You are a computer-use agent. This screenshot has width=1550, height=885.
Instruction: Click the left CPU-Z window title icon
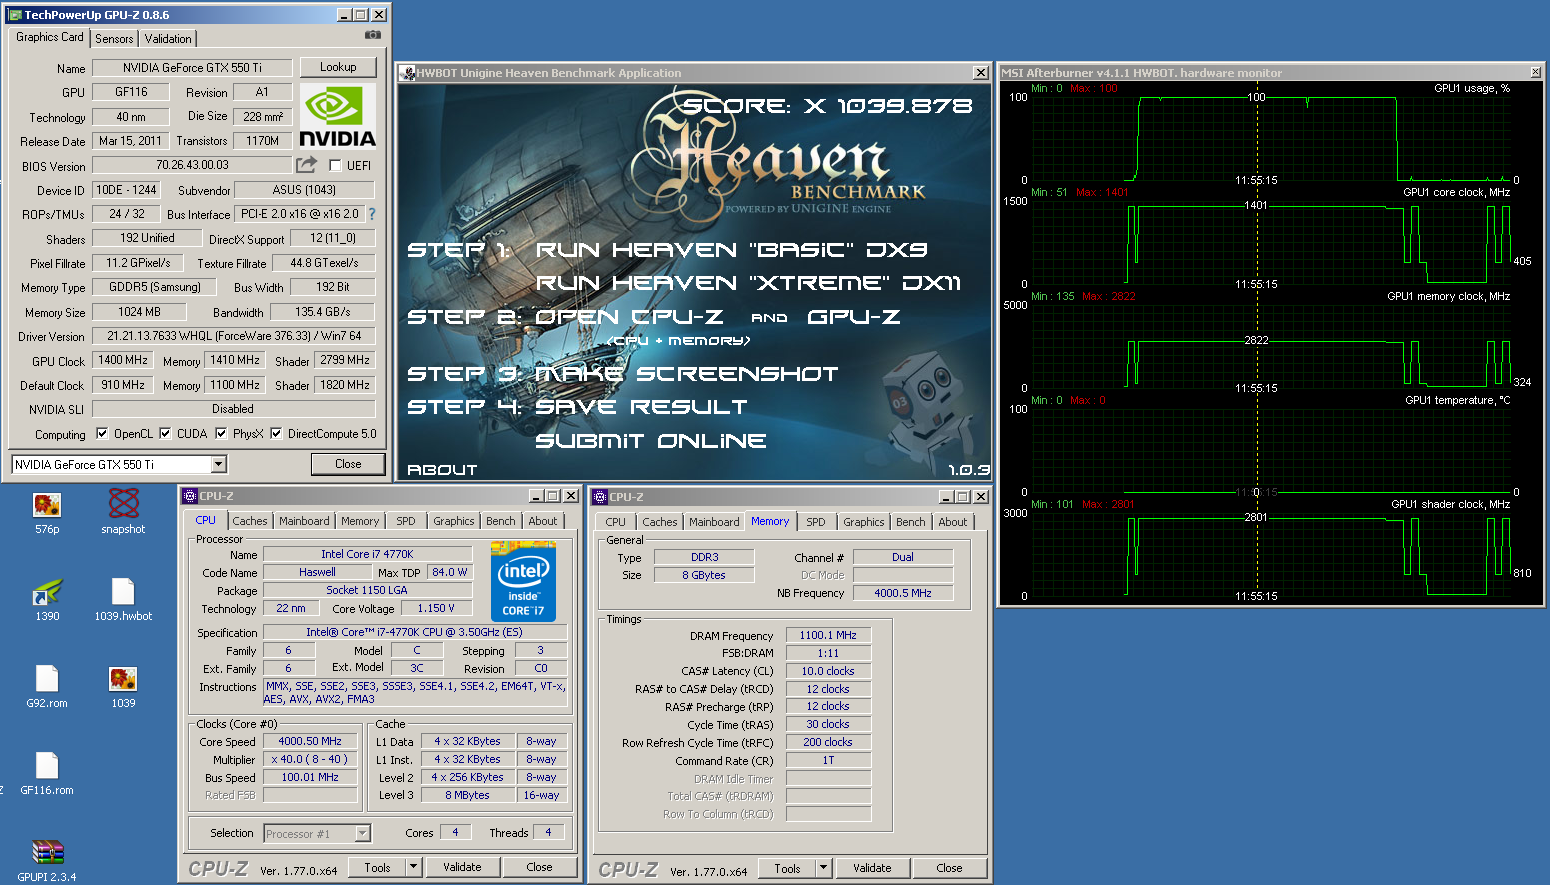(190, 496)
